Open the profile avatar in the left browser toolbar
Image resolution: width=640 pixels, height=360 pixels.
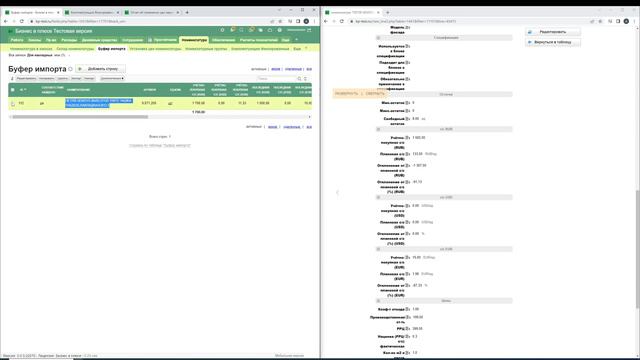tap(306, 21)
